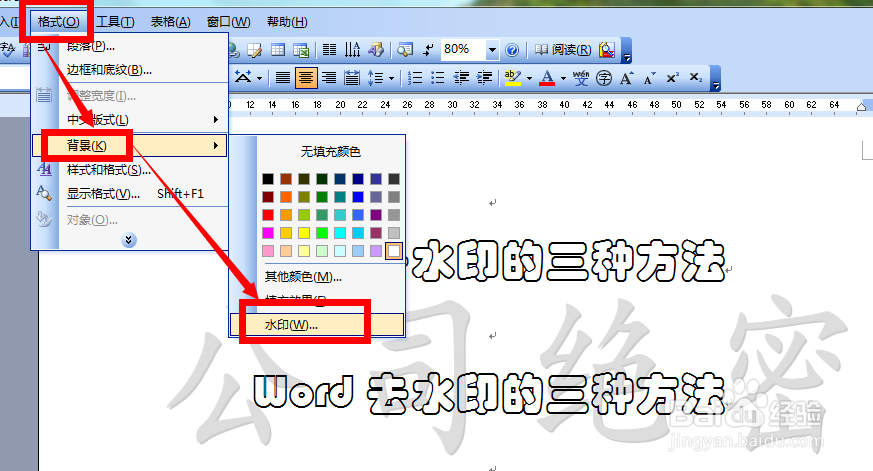The height and width of the screenshot is (471, 873).
Task: Toggle Align Right alignment
Action: coord(329,77)
